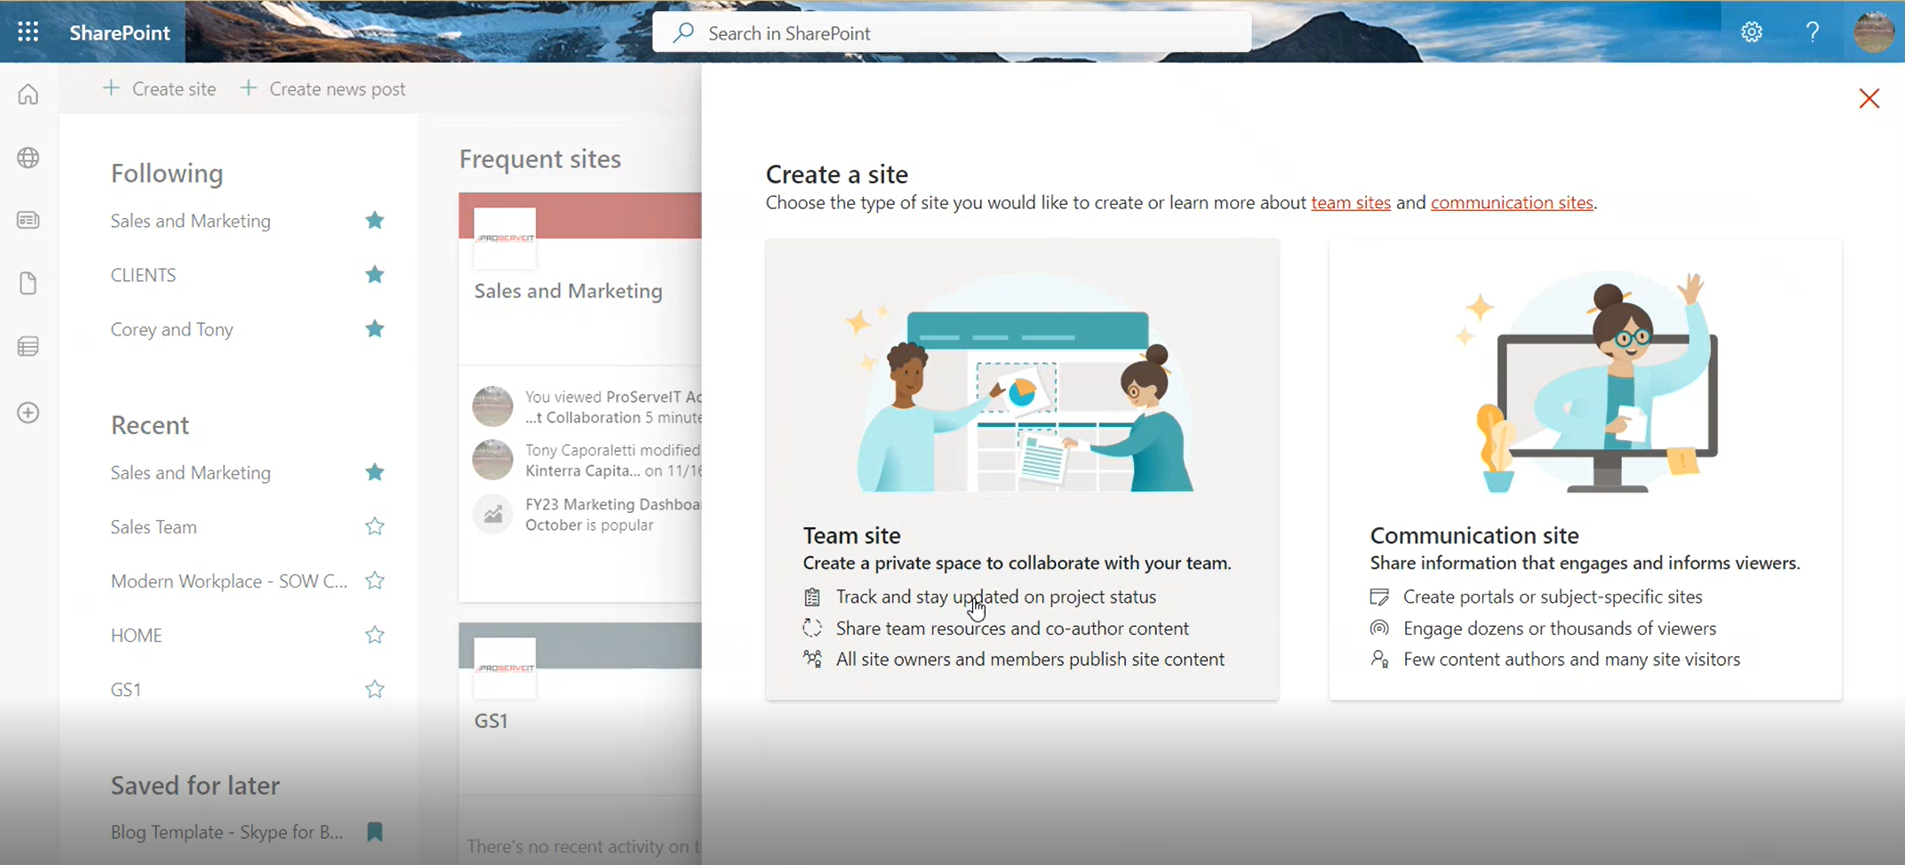
Task: Open My sites globe icon
Action: pyautogui.click(x=28, y=158)
